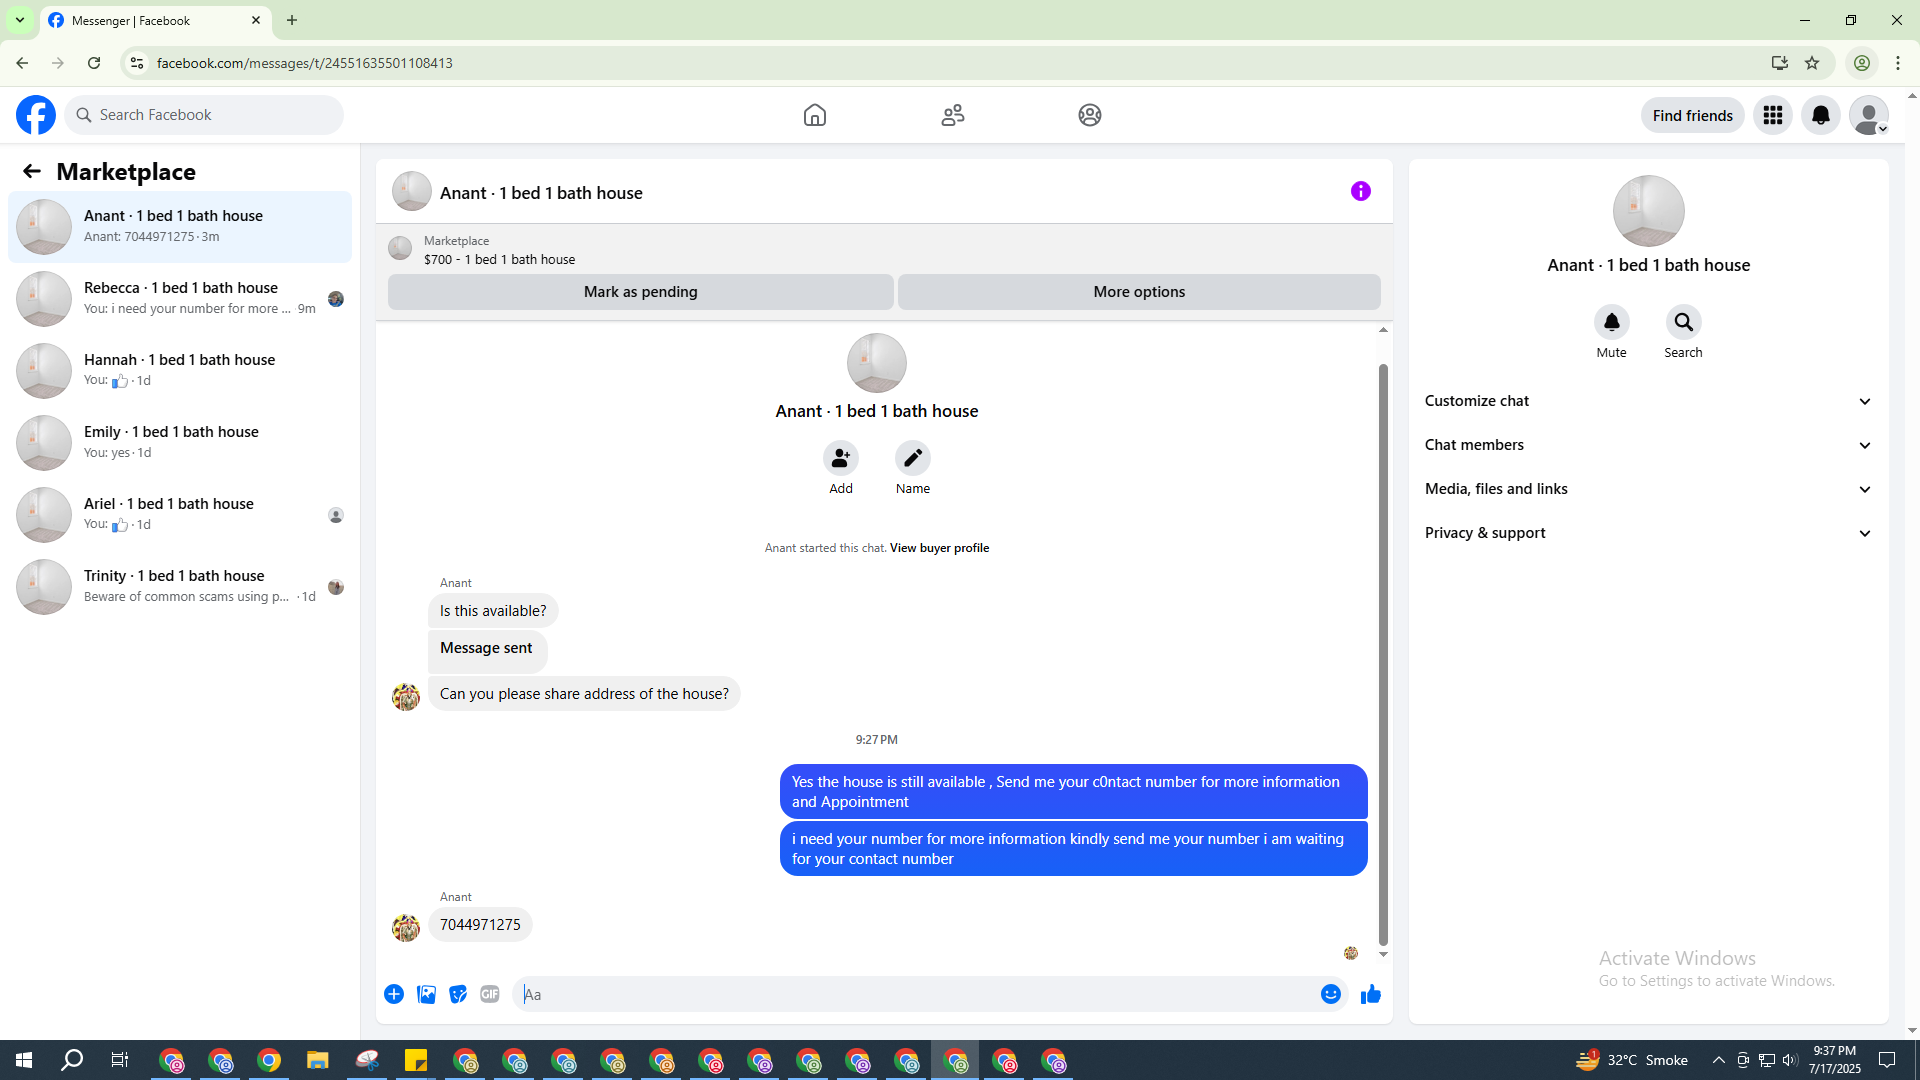The height and width of the screenshot is (1080, 1920).
Task: Open File Explorer from the taskbar
Action: (x=318, y=1060)
